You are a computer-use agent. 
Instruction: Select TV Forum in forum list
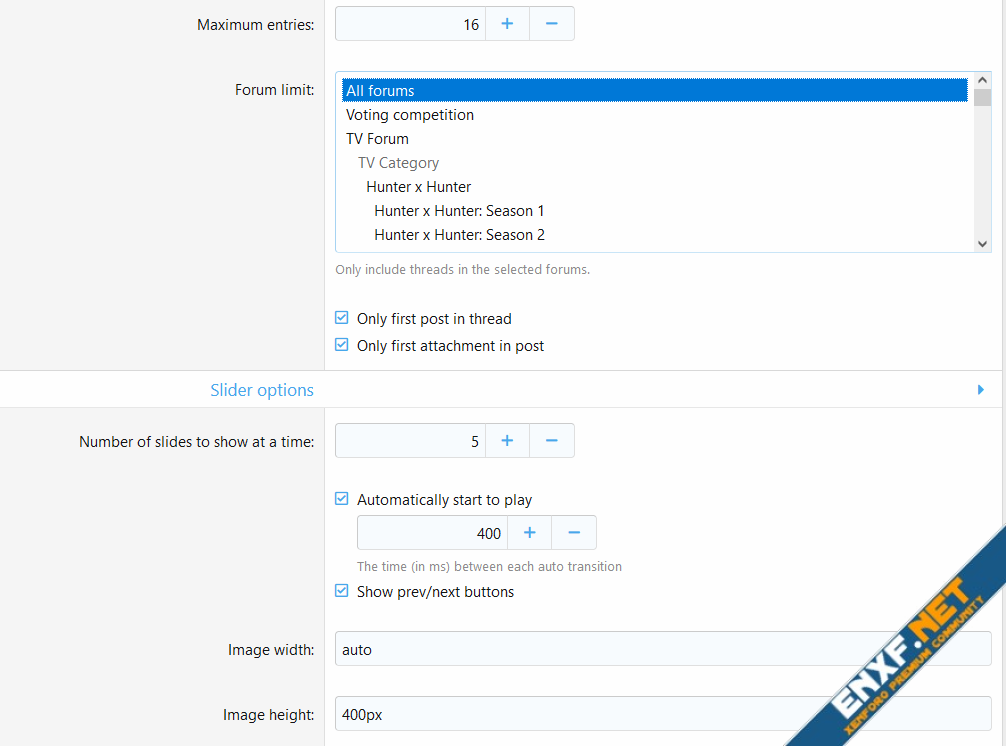click(378, 139)
